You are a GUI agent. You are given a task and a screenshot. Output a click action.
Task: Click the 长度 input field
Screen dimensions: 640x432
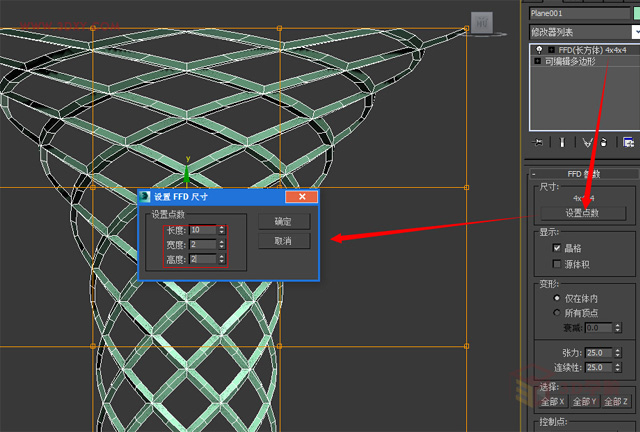(x=203, y=230)
